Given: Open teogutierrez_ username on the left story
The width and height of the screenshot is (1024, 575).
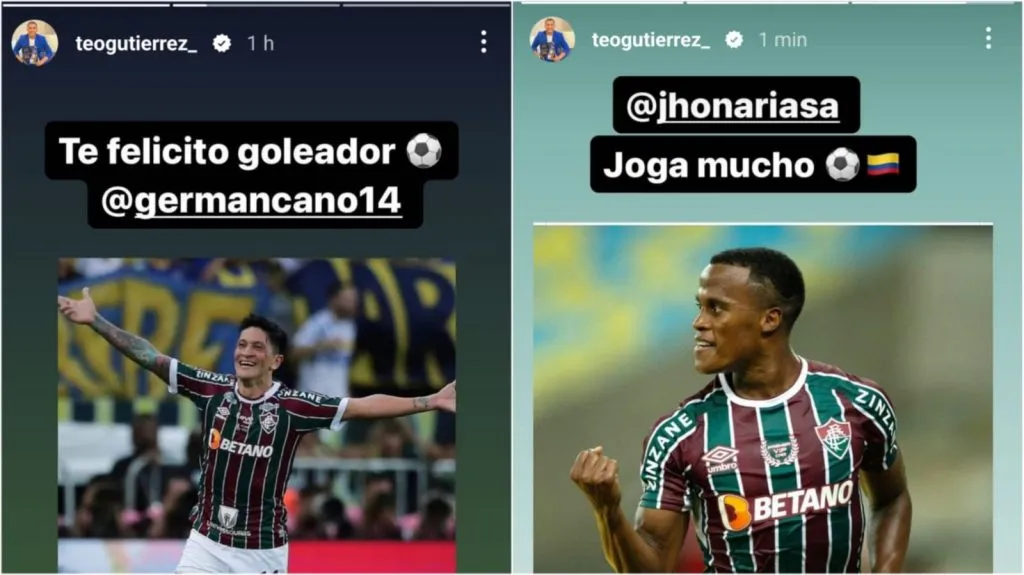Looking at the screenshot, I should (136, 44).
